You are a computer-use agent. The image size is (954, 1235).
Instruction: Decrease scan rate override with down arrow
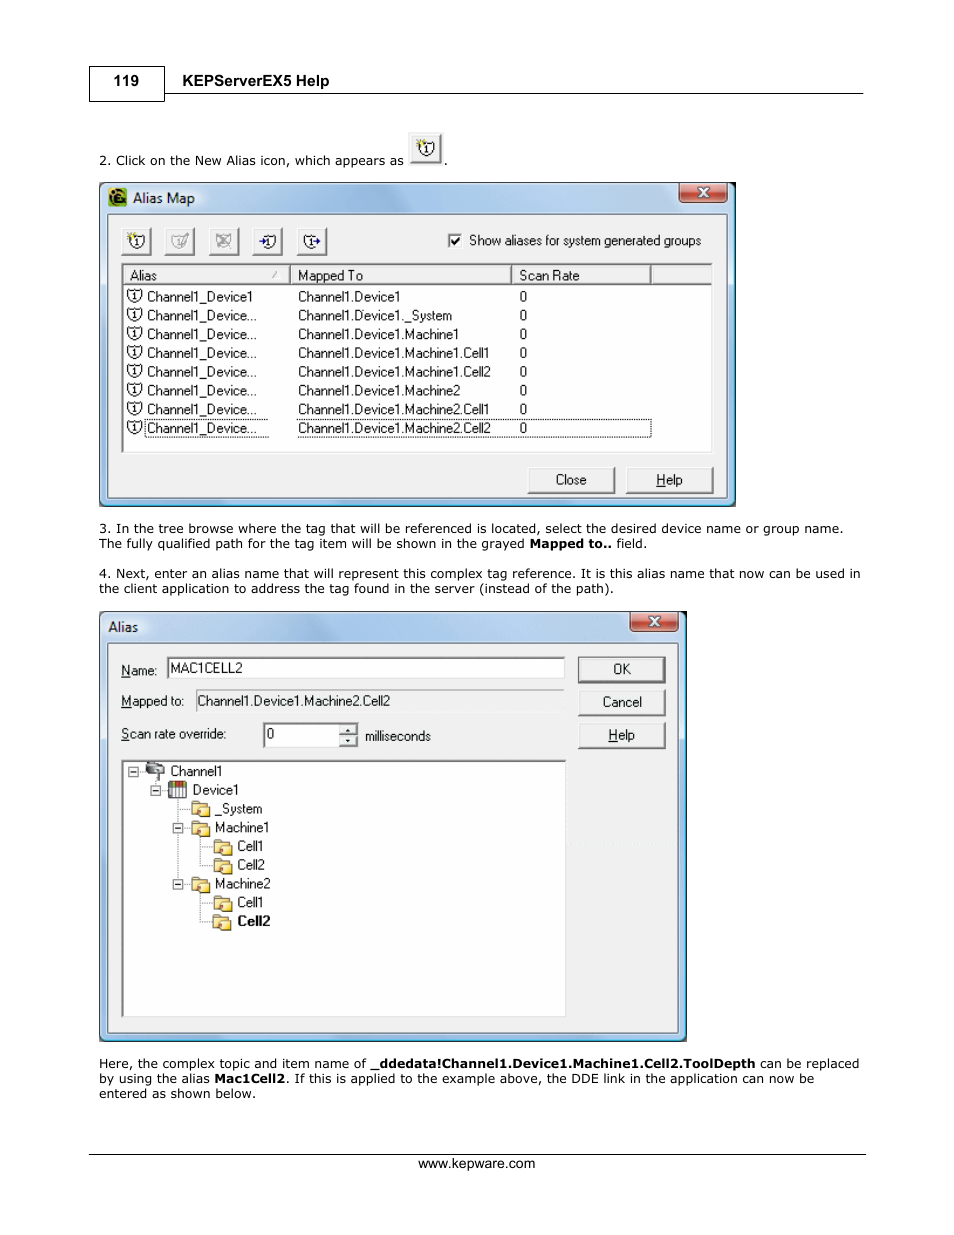pyautogui.click(x=348, y=741)
